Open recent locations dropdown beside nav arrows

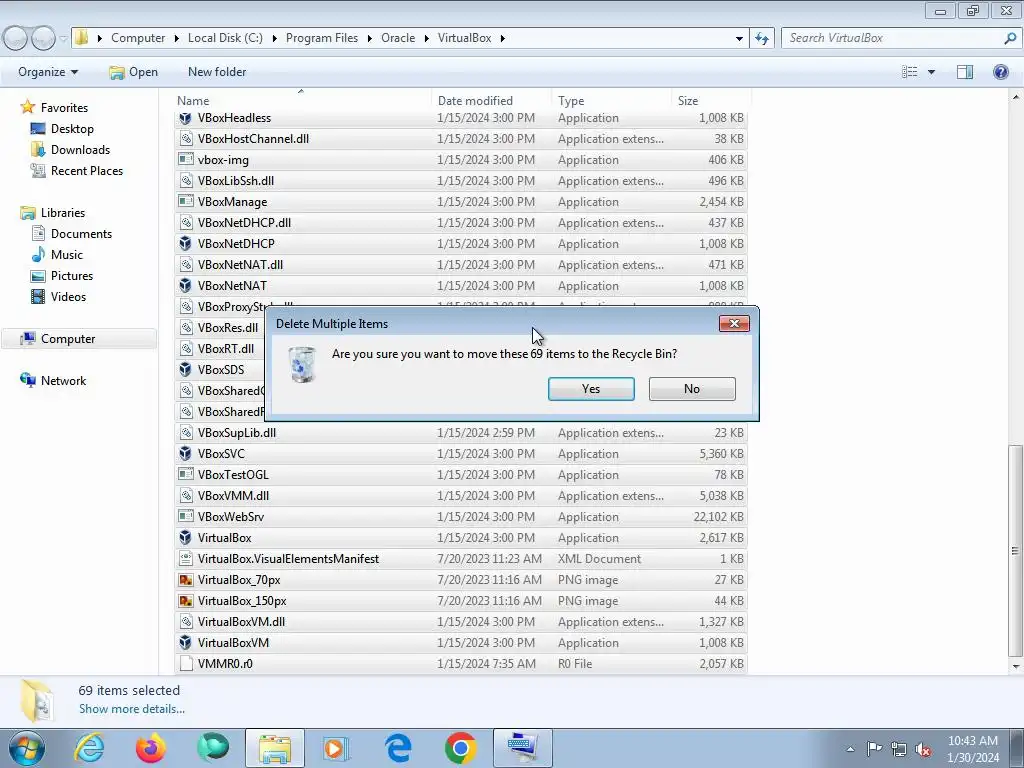[x=63, y=39]
